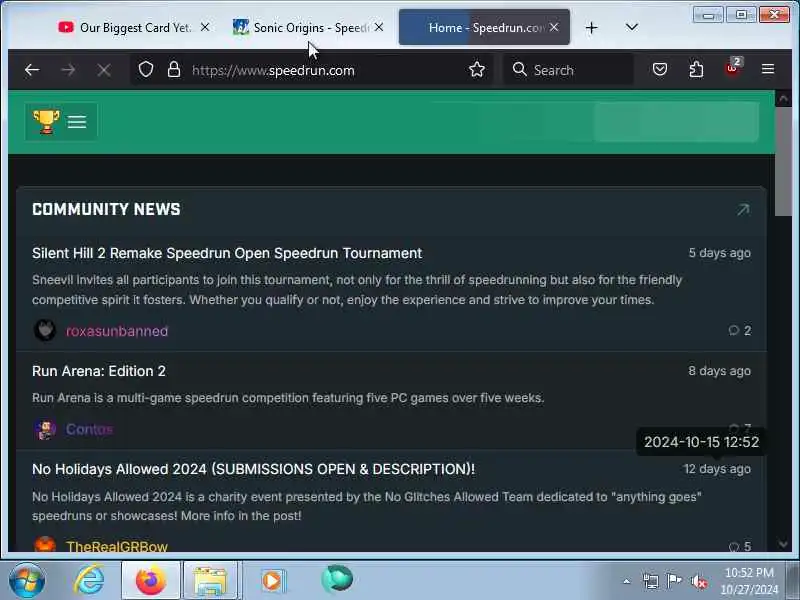Open the taskbar clock showing 10:52 PM
The width and height of the screenshot is (800, 600).
pos(749,581)
